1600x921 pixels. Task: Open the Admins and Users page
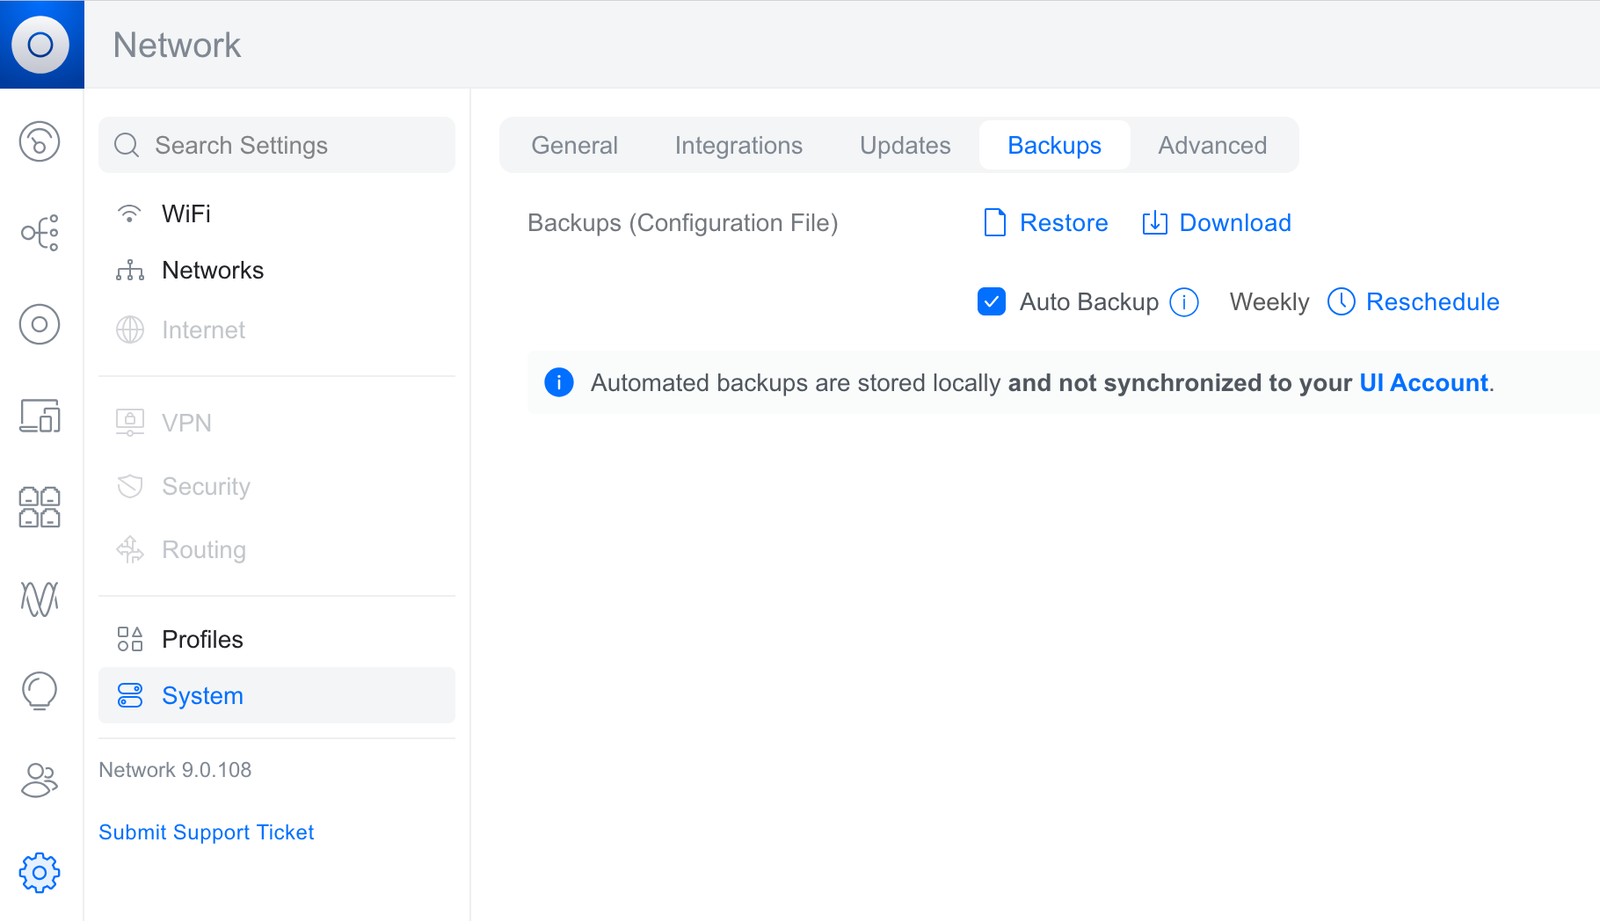pyautogui.click(x=40, y=781)
